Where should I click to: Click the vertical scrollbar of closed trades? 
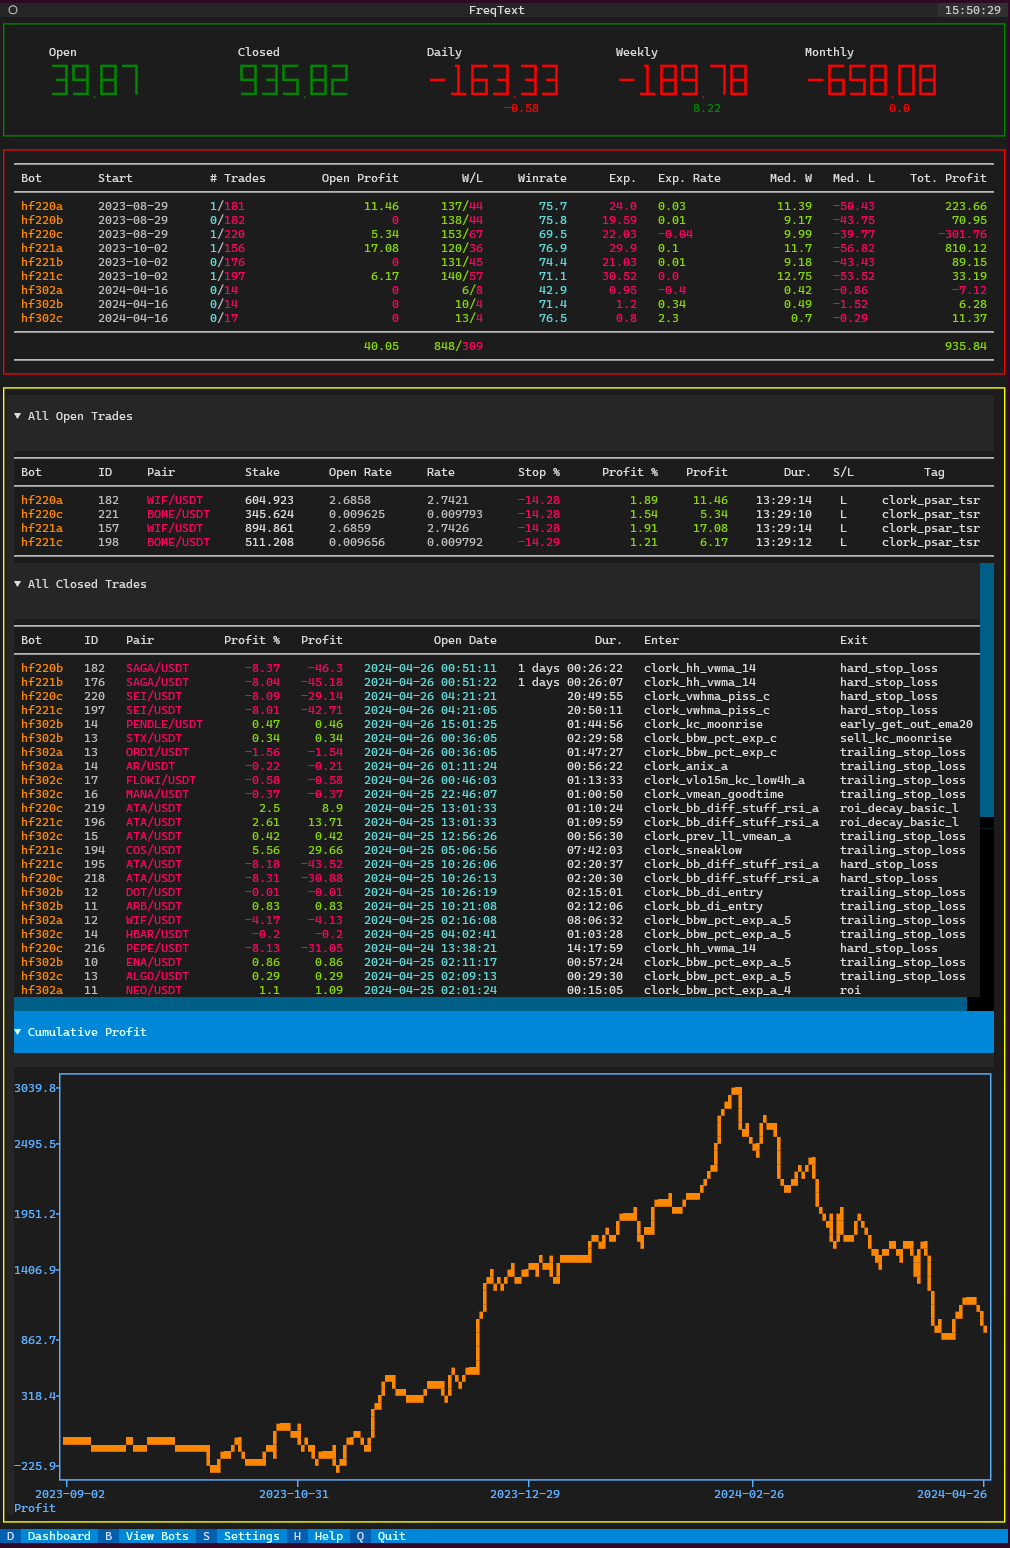coord(987,690)
